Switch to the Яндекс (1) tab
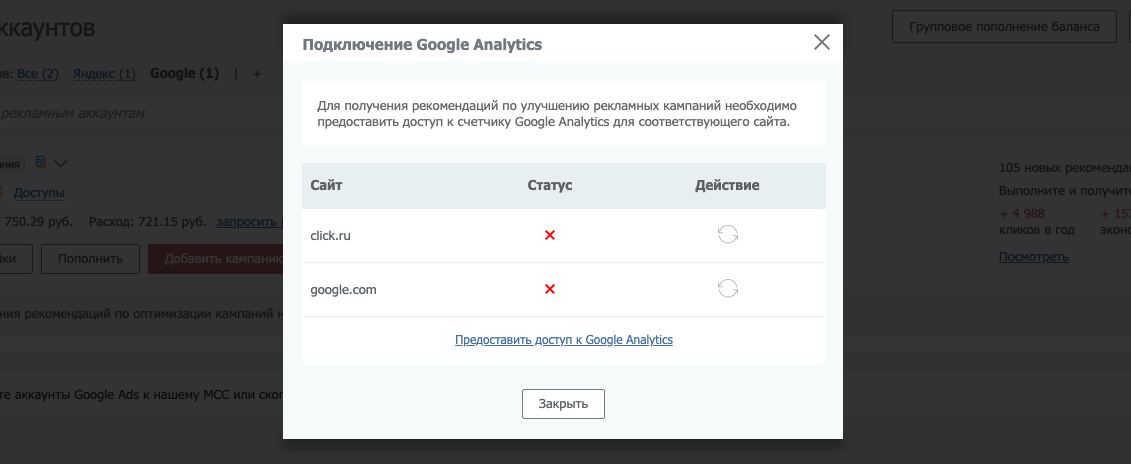 pos(104,74)
